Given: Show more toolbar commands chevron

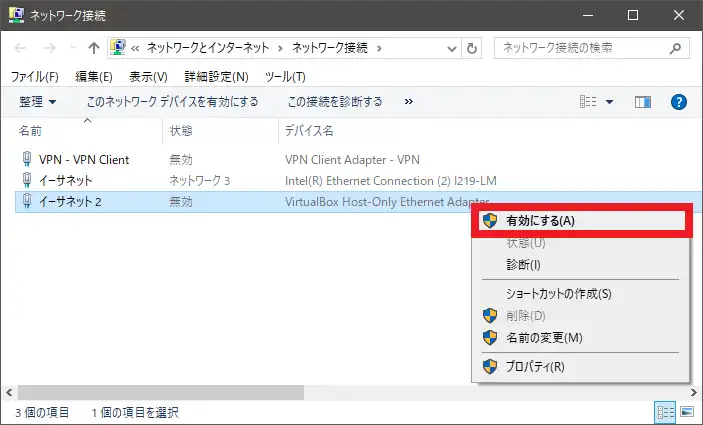Looking at the screenshot, I should [x=408, y=102].
